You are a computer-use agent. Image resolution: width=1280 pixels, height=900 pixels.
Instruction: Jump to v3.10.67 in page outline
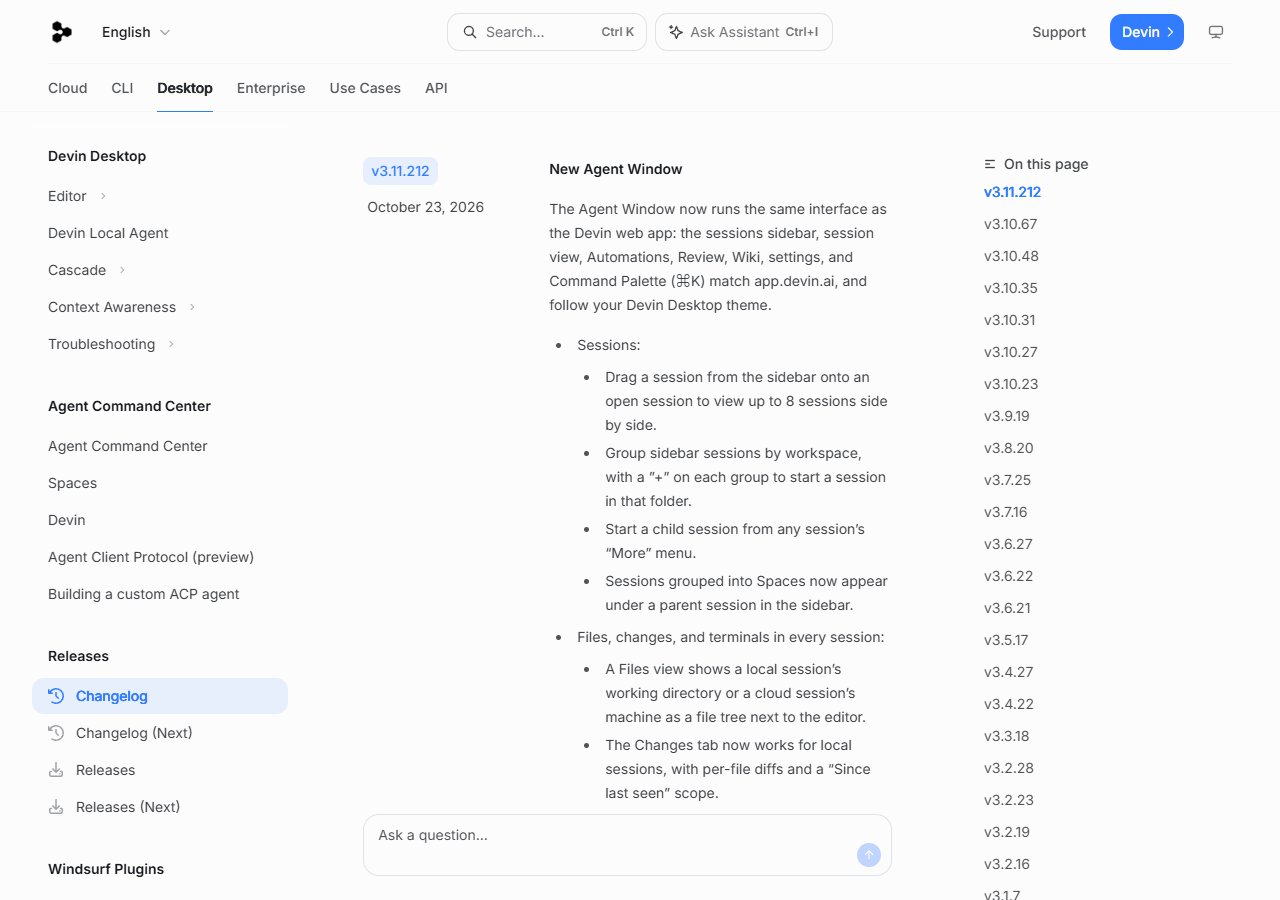pos(1011,224)
